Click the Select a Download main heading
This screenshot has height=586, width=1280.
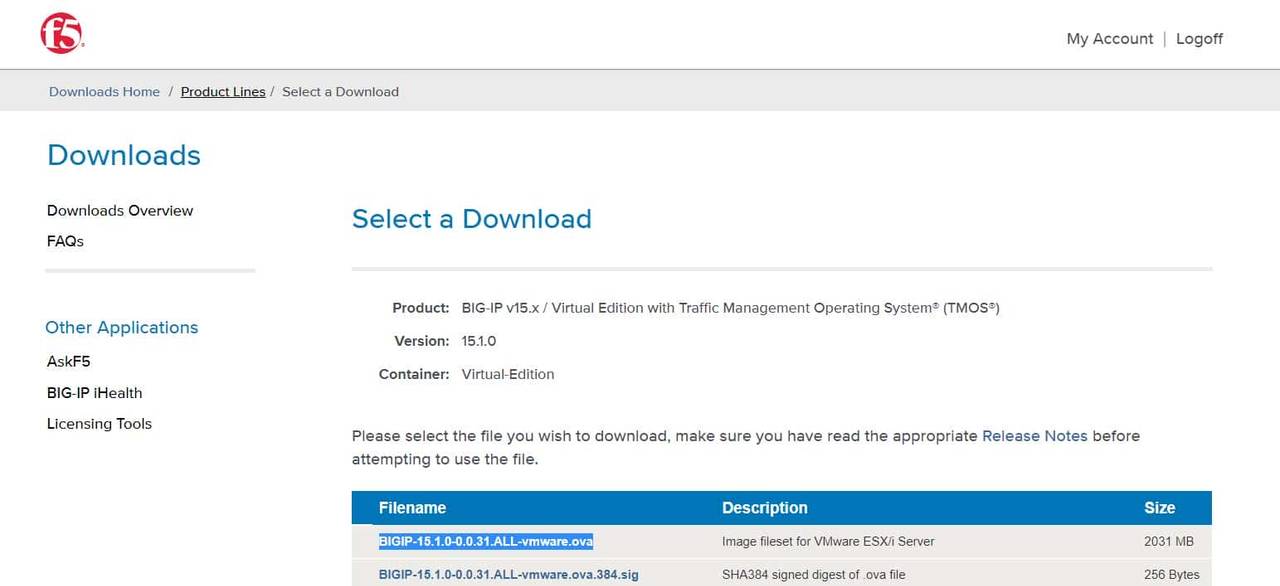click(471, 219)
